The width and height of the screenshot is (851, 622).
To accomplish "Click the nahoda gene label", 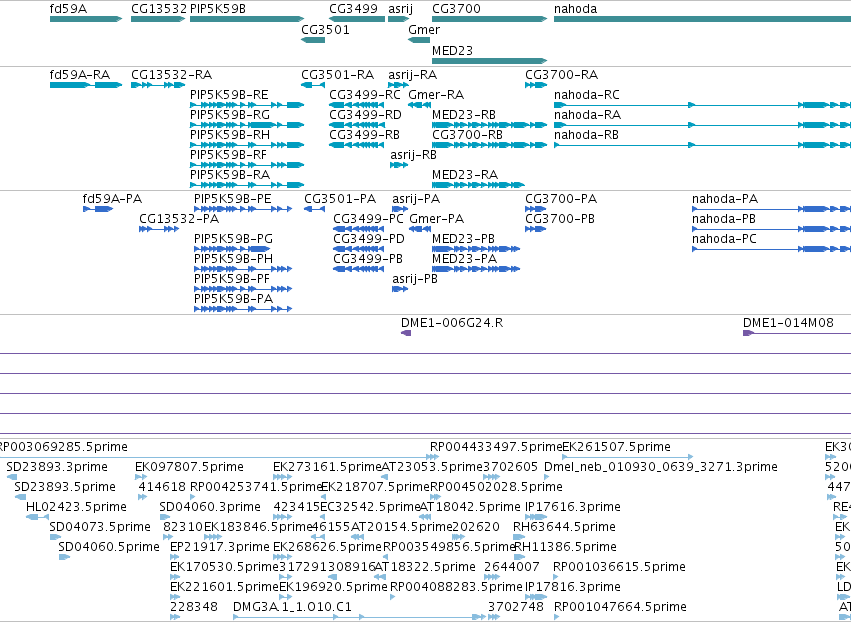I will click(576, 9).
